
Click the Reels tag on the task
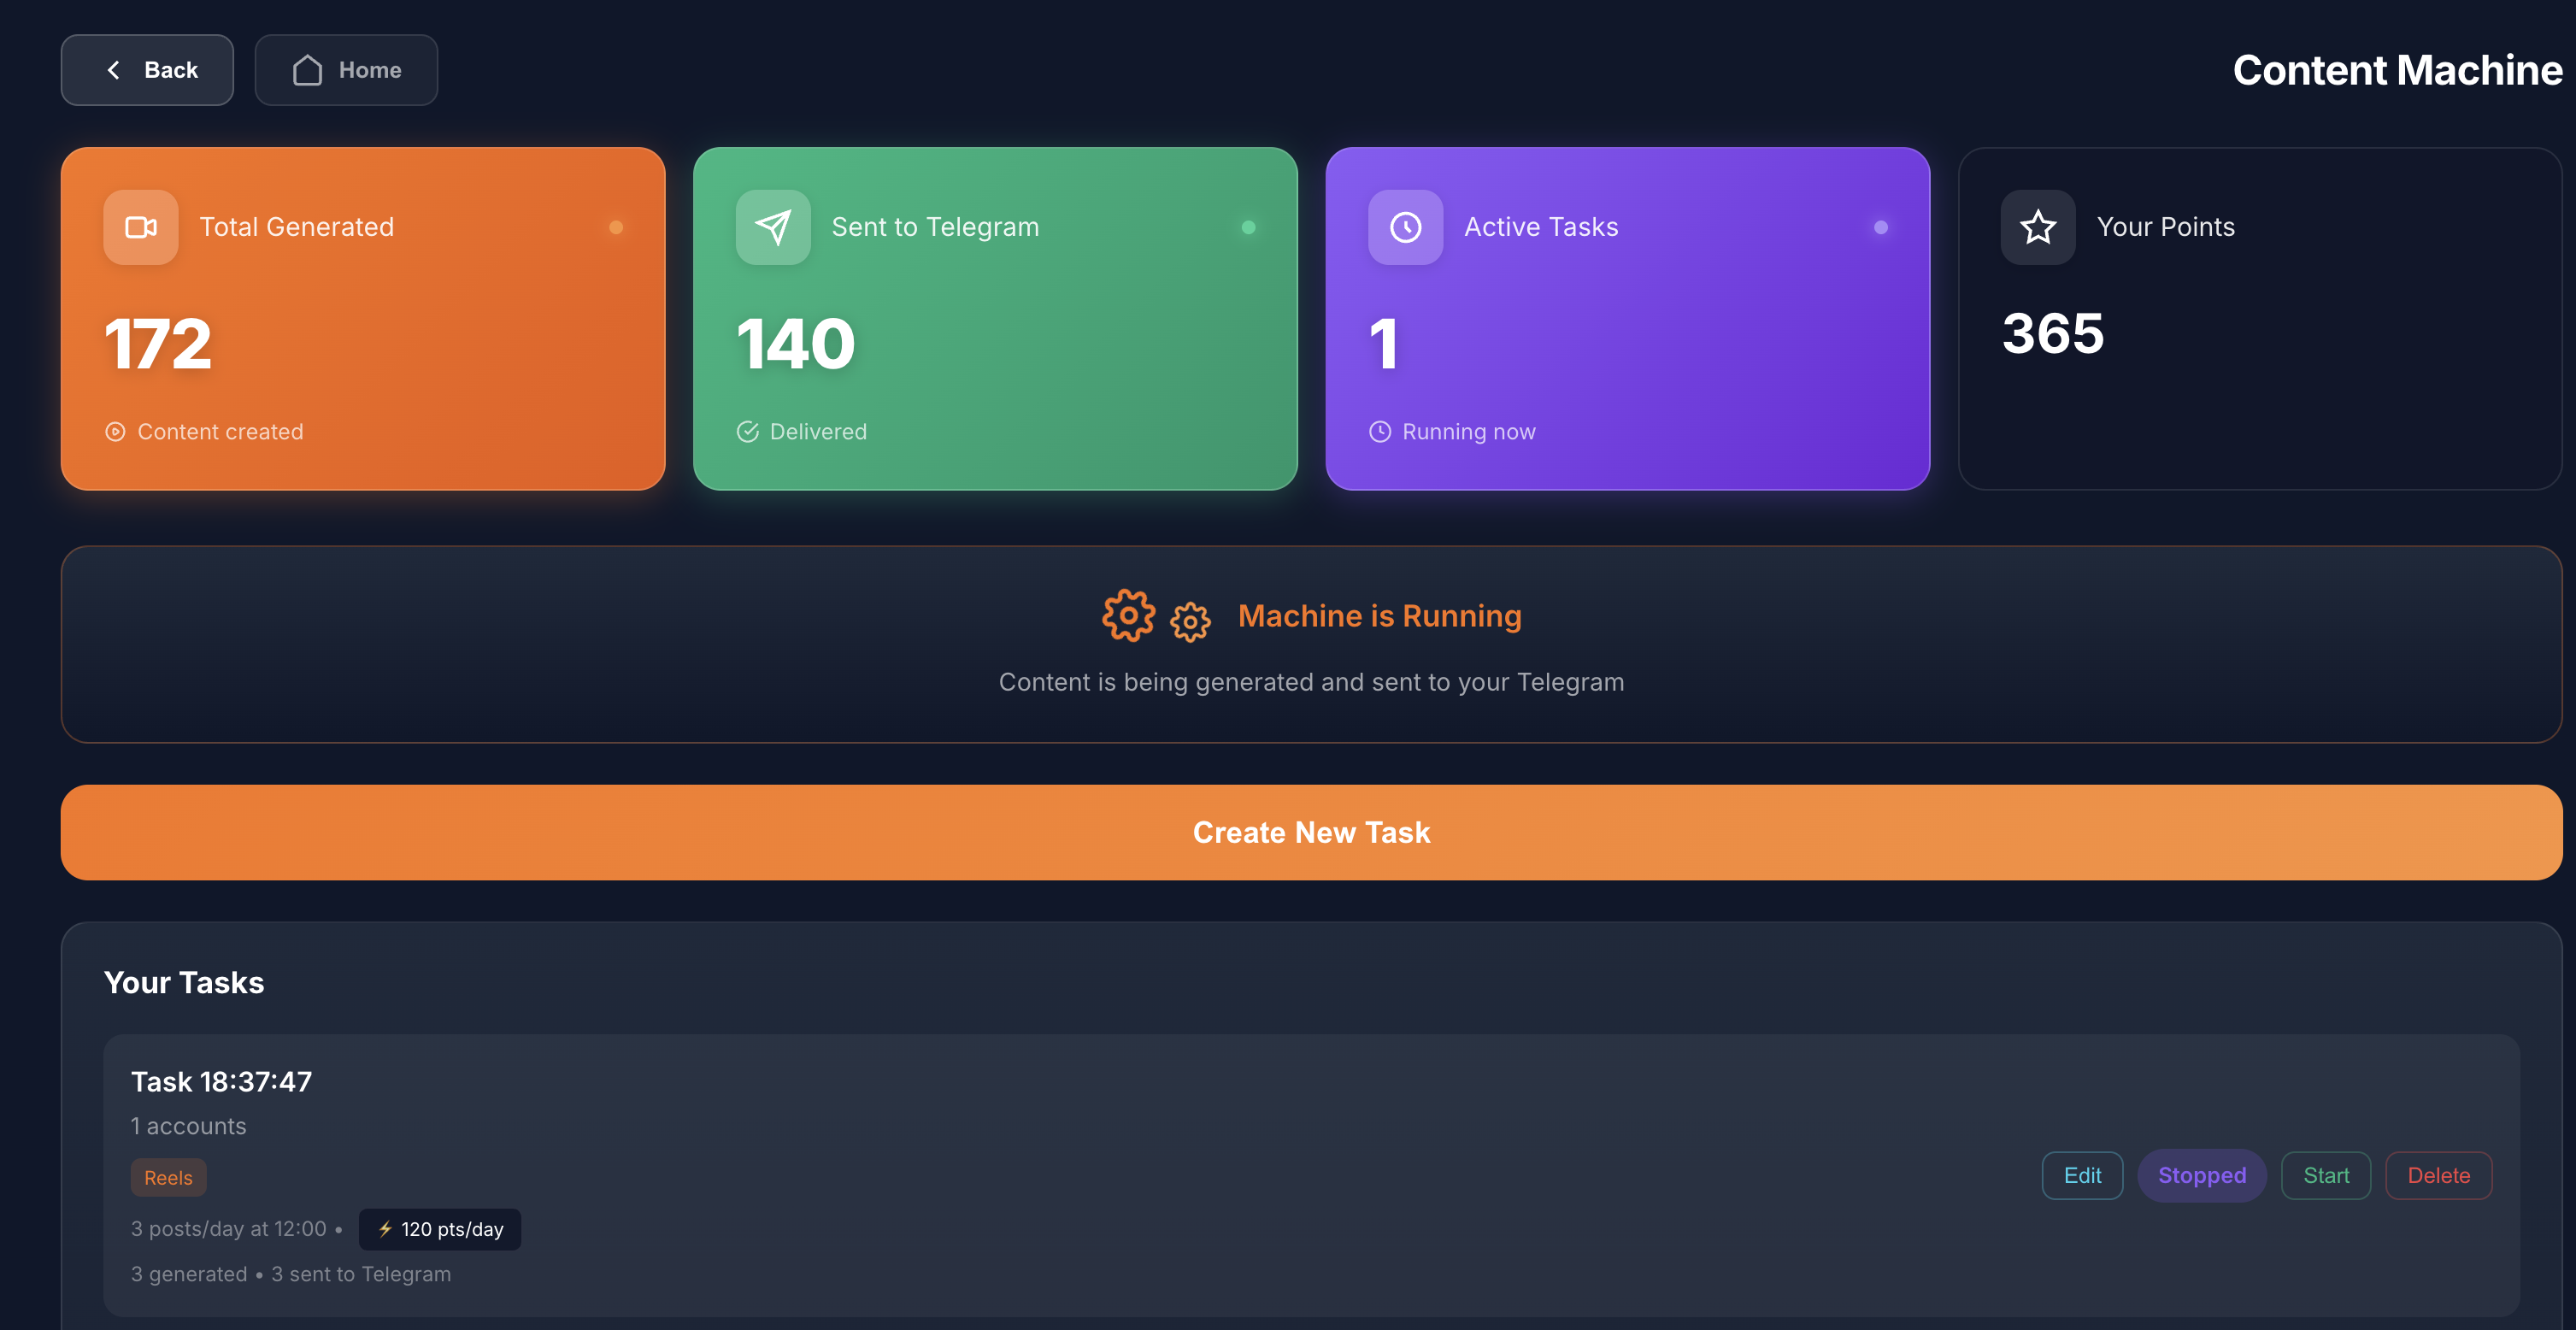168,1178
